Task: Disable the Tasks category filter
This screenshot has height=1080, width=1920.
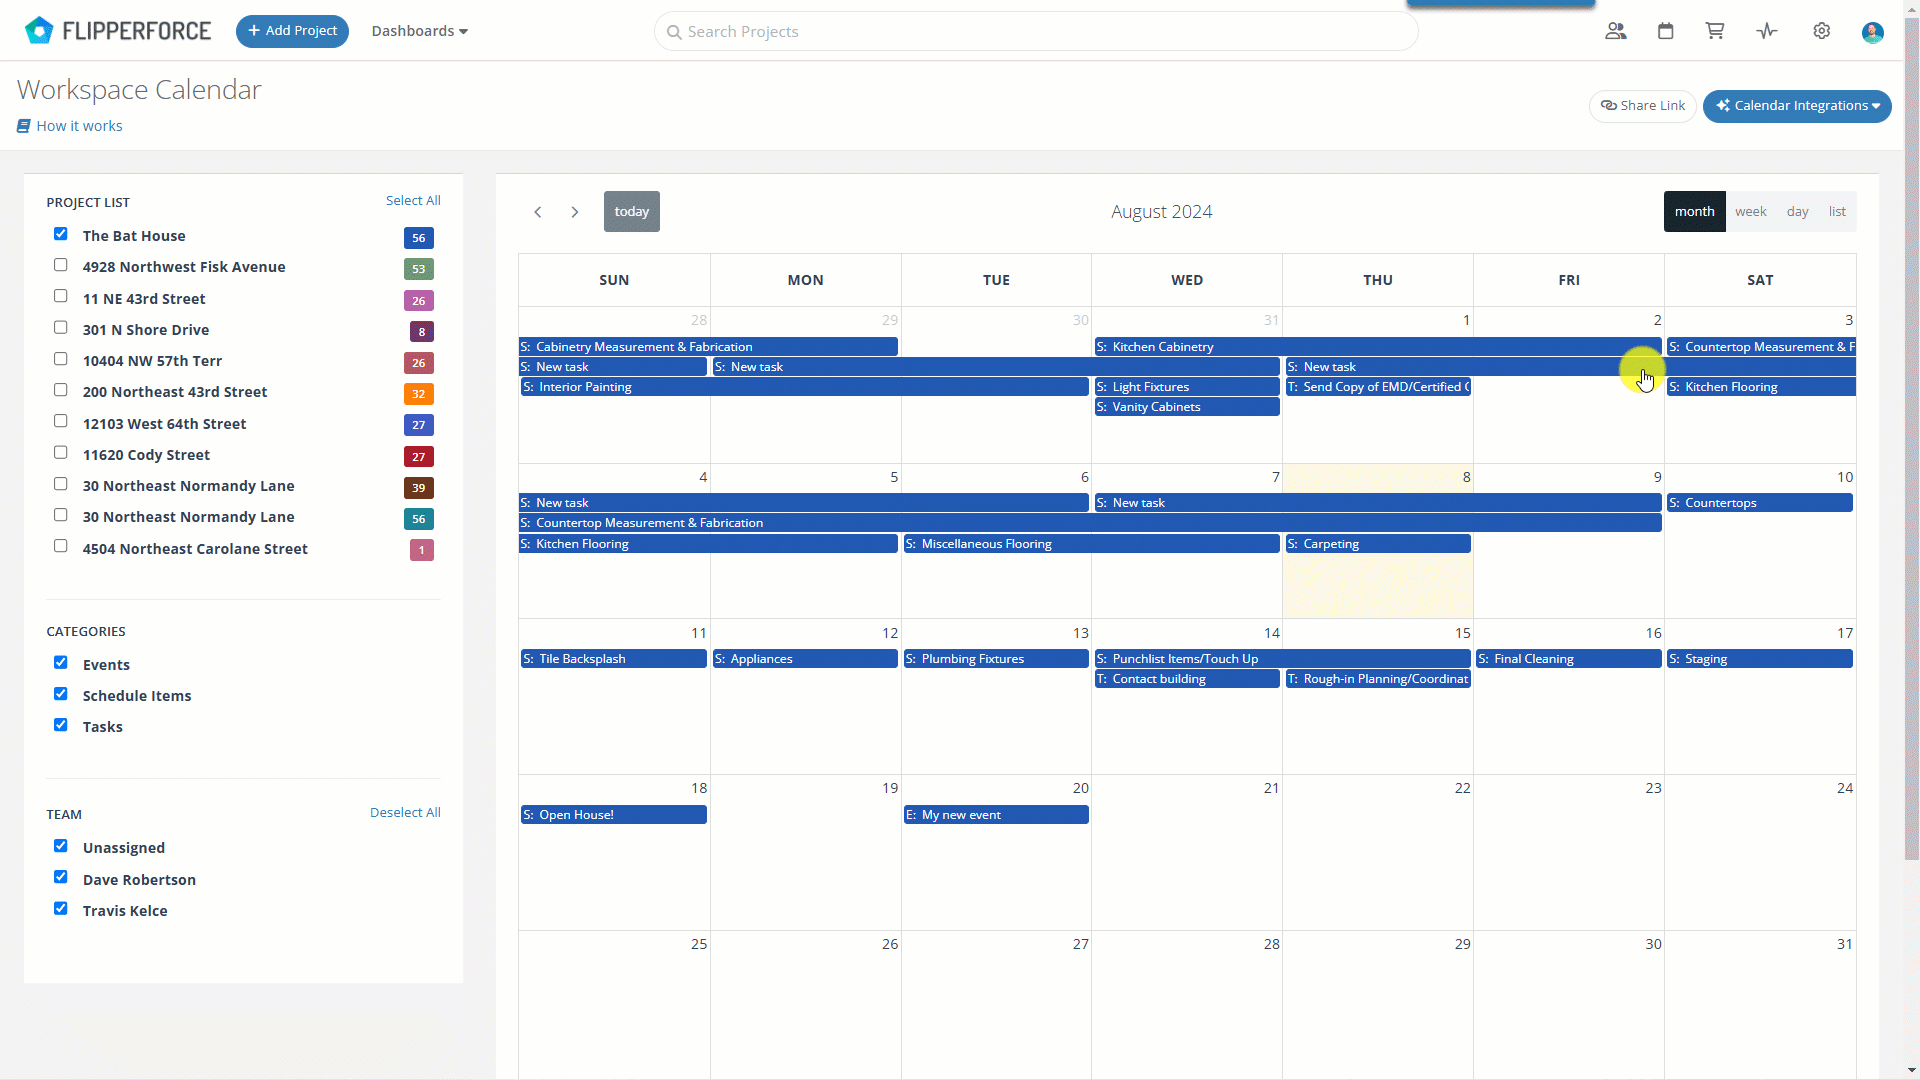Action: (61, 724)
